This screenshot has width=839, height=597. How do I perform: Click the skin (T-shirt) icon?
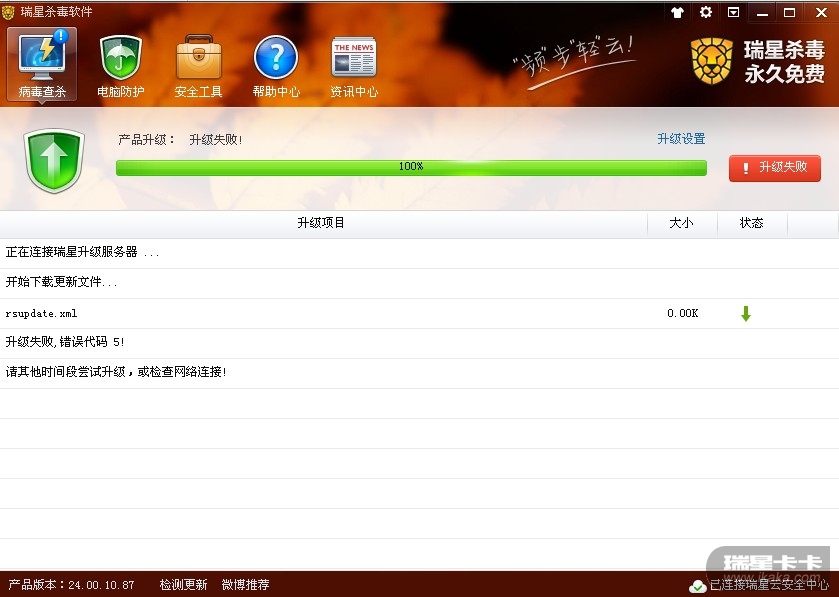[x=677, y=12]
